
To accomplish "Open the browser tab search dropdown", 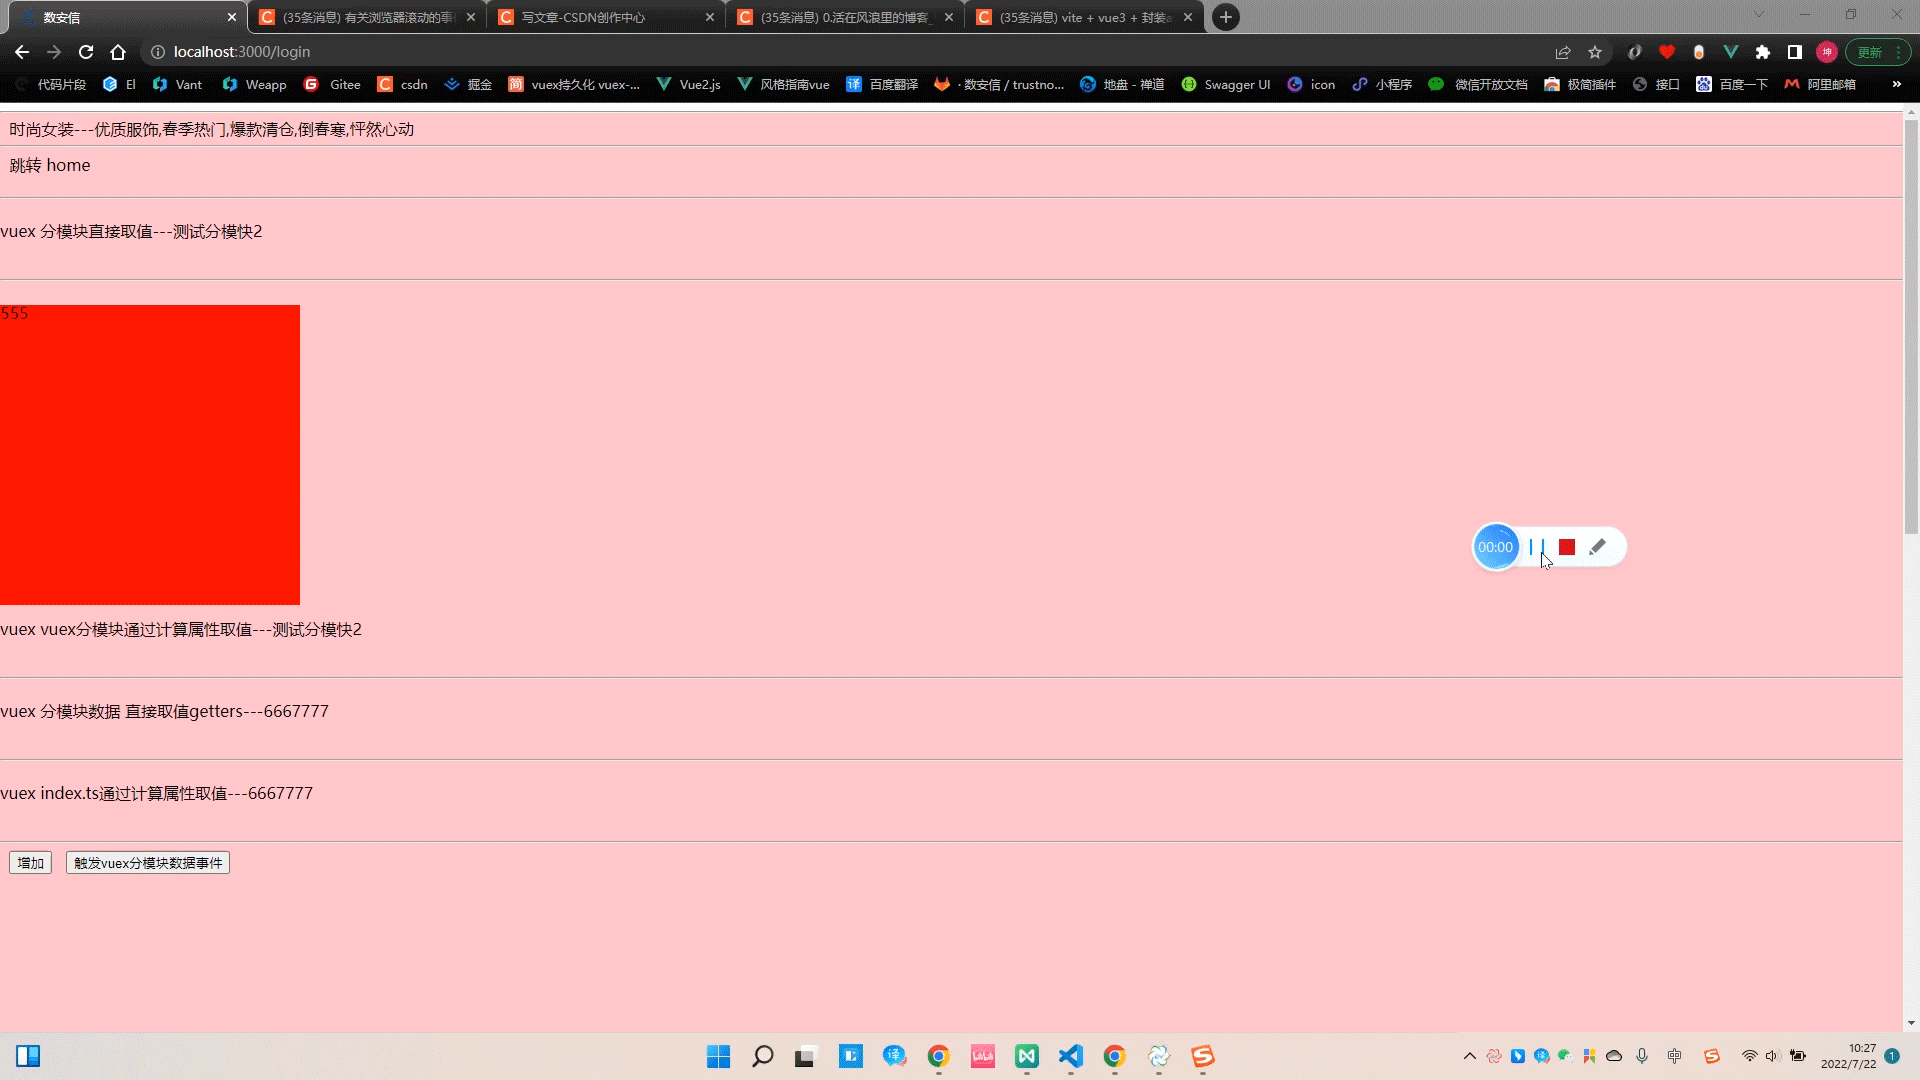I will pos(1759,14).
